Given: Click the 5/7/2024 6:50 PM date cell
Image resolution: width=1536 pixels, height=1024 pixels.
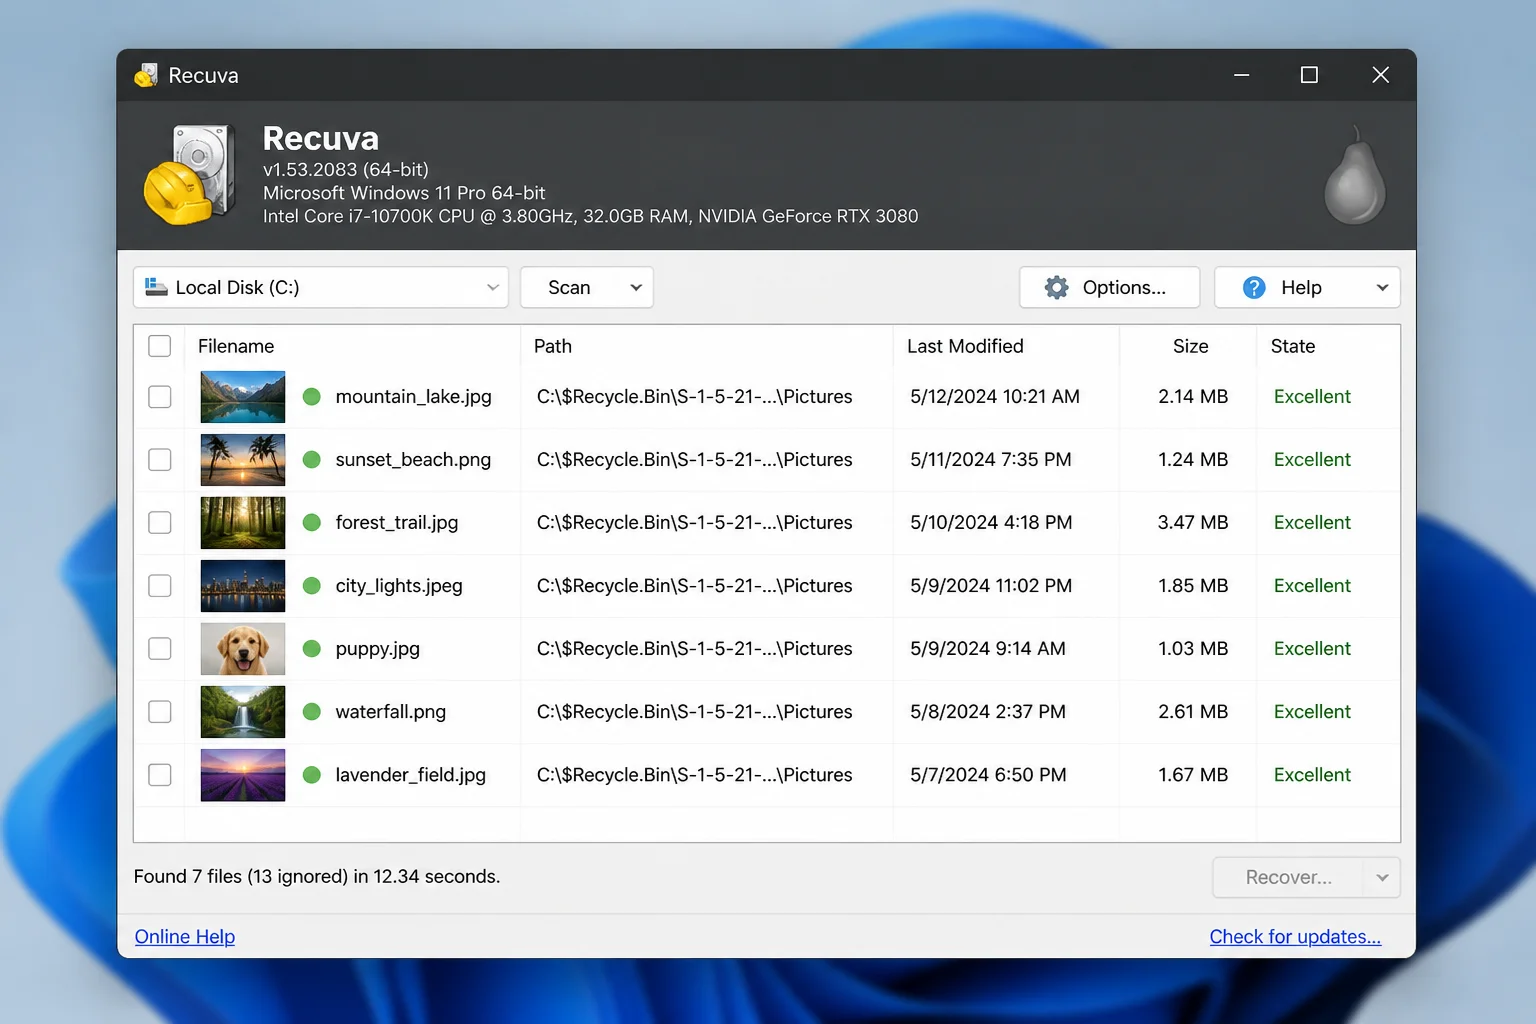Looking at the screenshot, I should coord(988,775).
